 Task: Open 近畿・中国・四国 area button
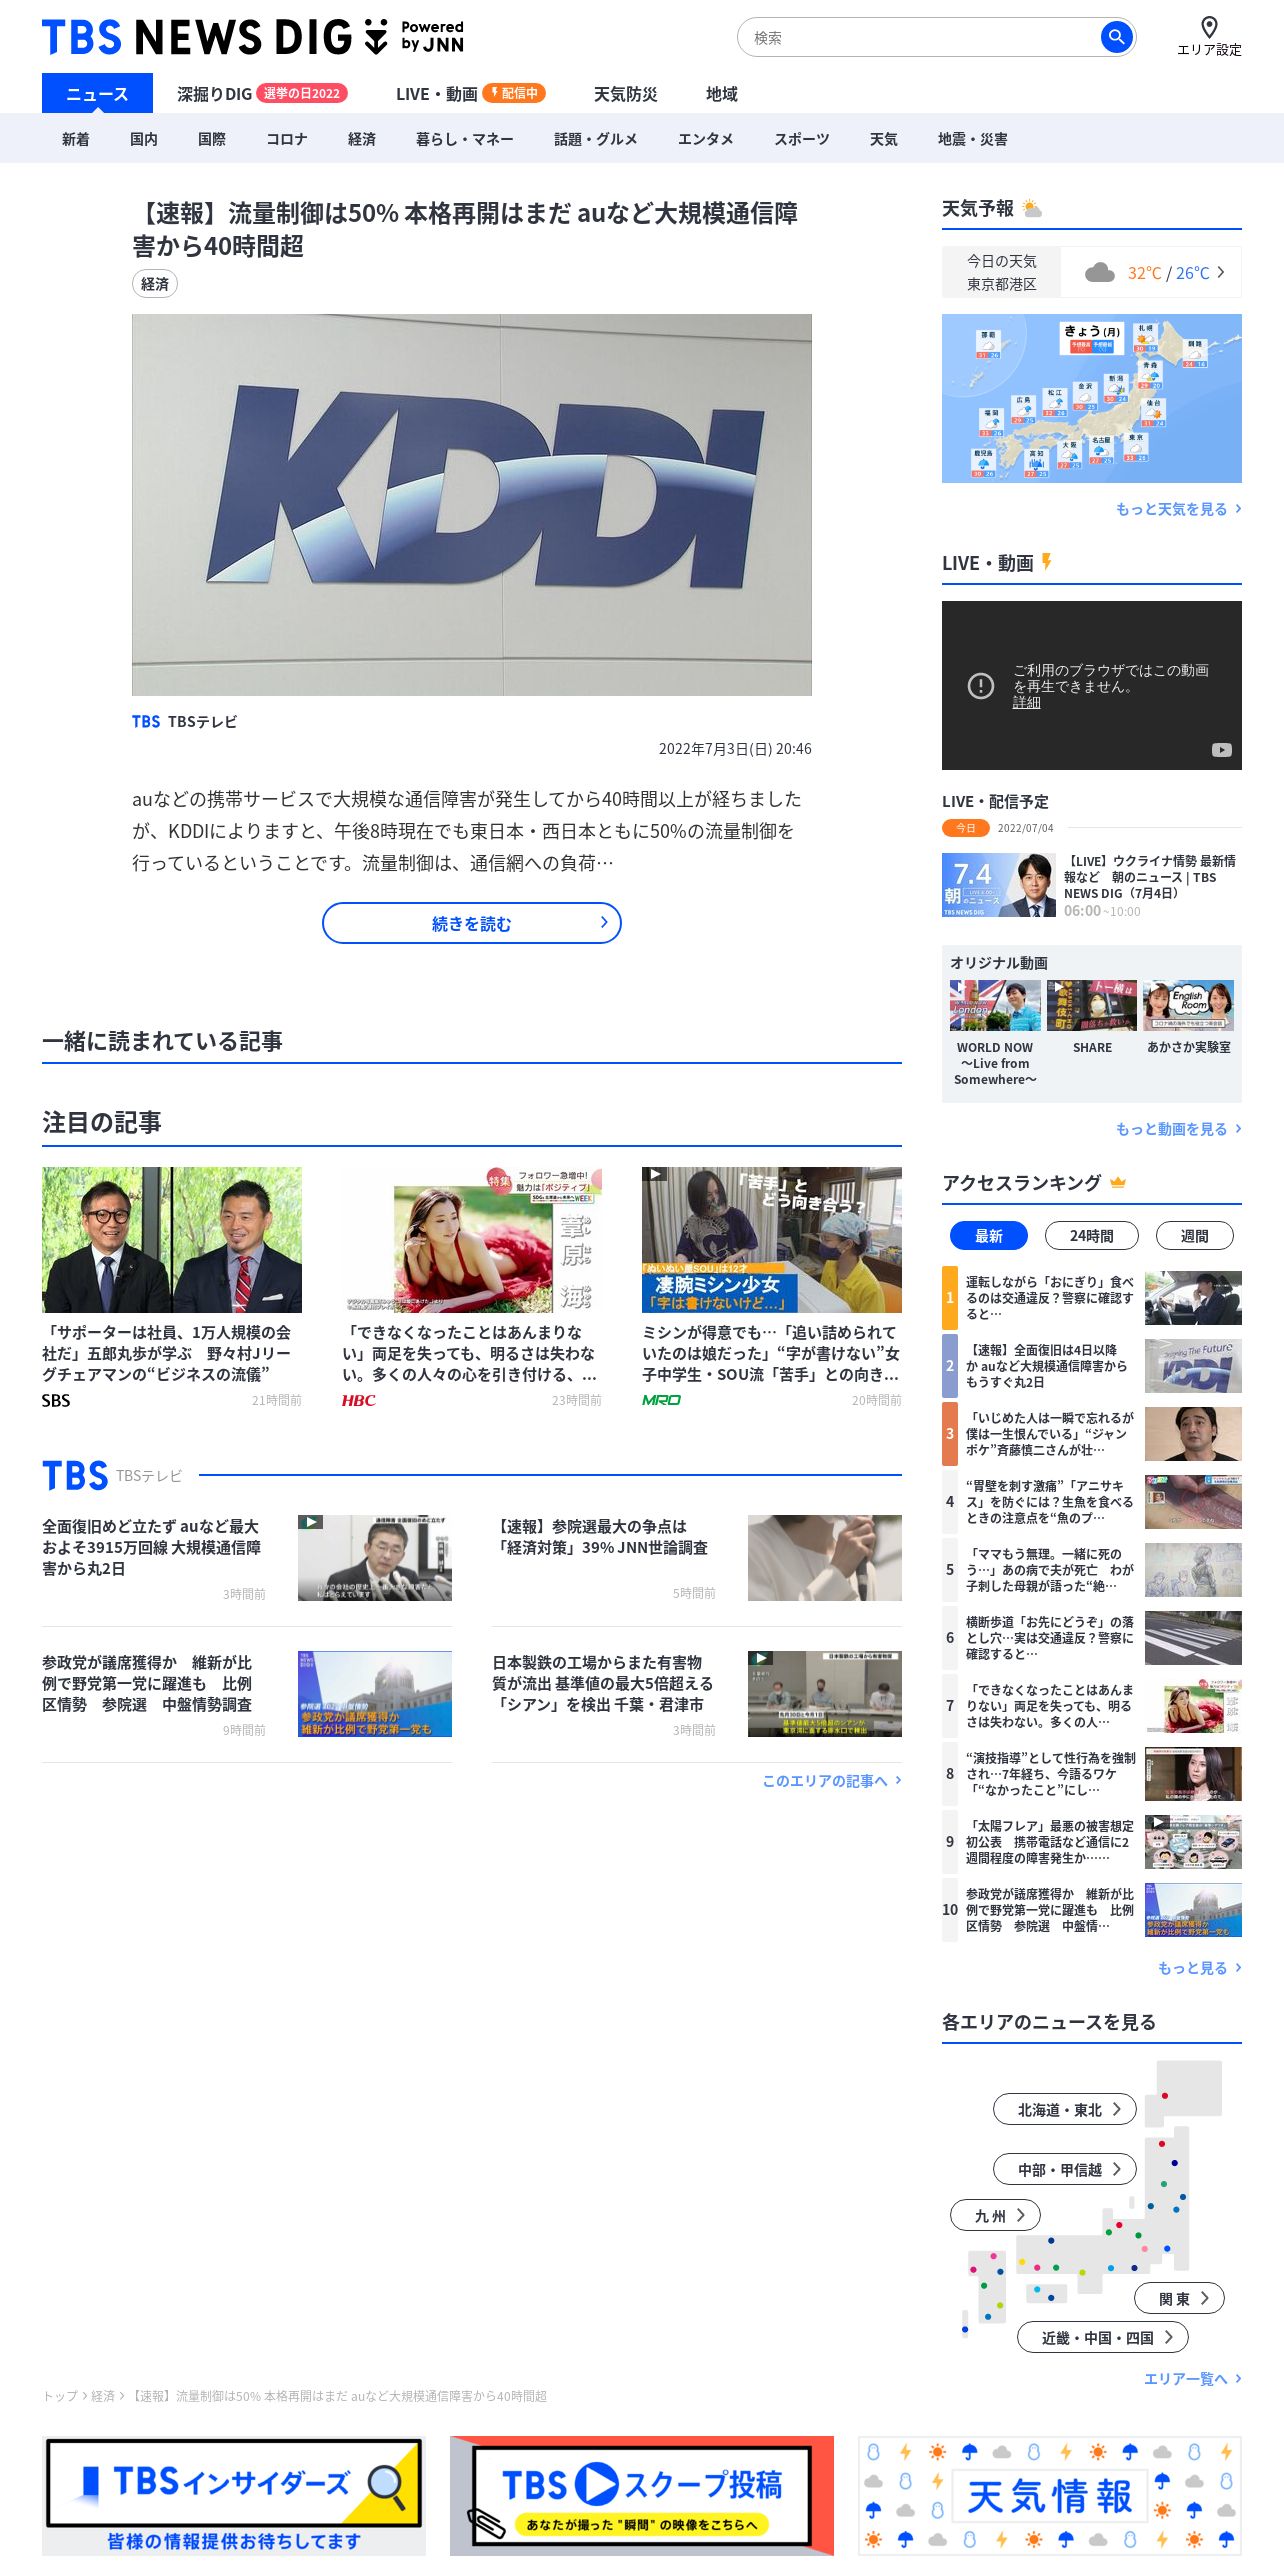tap(1102, 2337)
